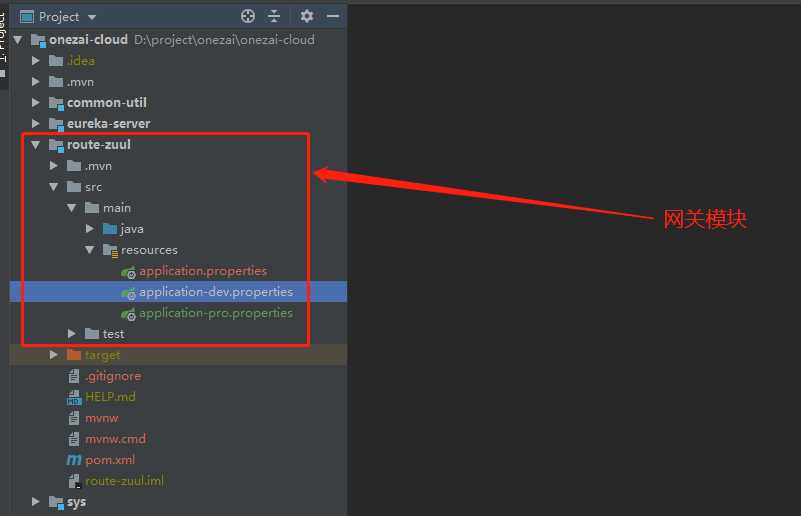Click the locate/scroll-from-source target icon
Image resolution: width=801 pixels, height=516 pixels.
tap(248, 16)
